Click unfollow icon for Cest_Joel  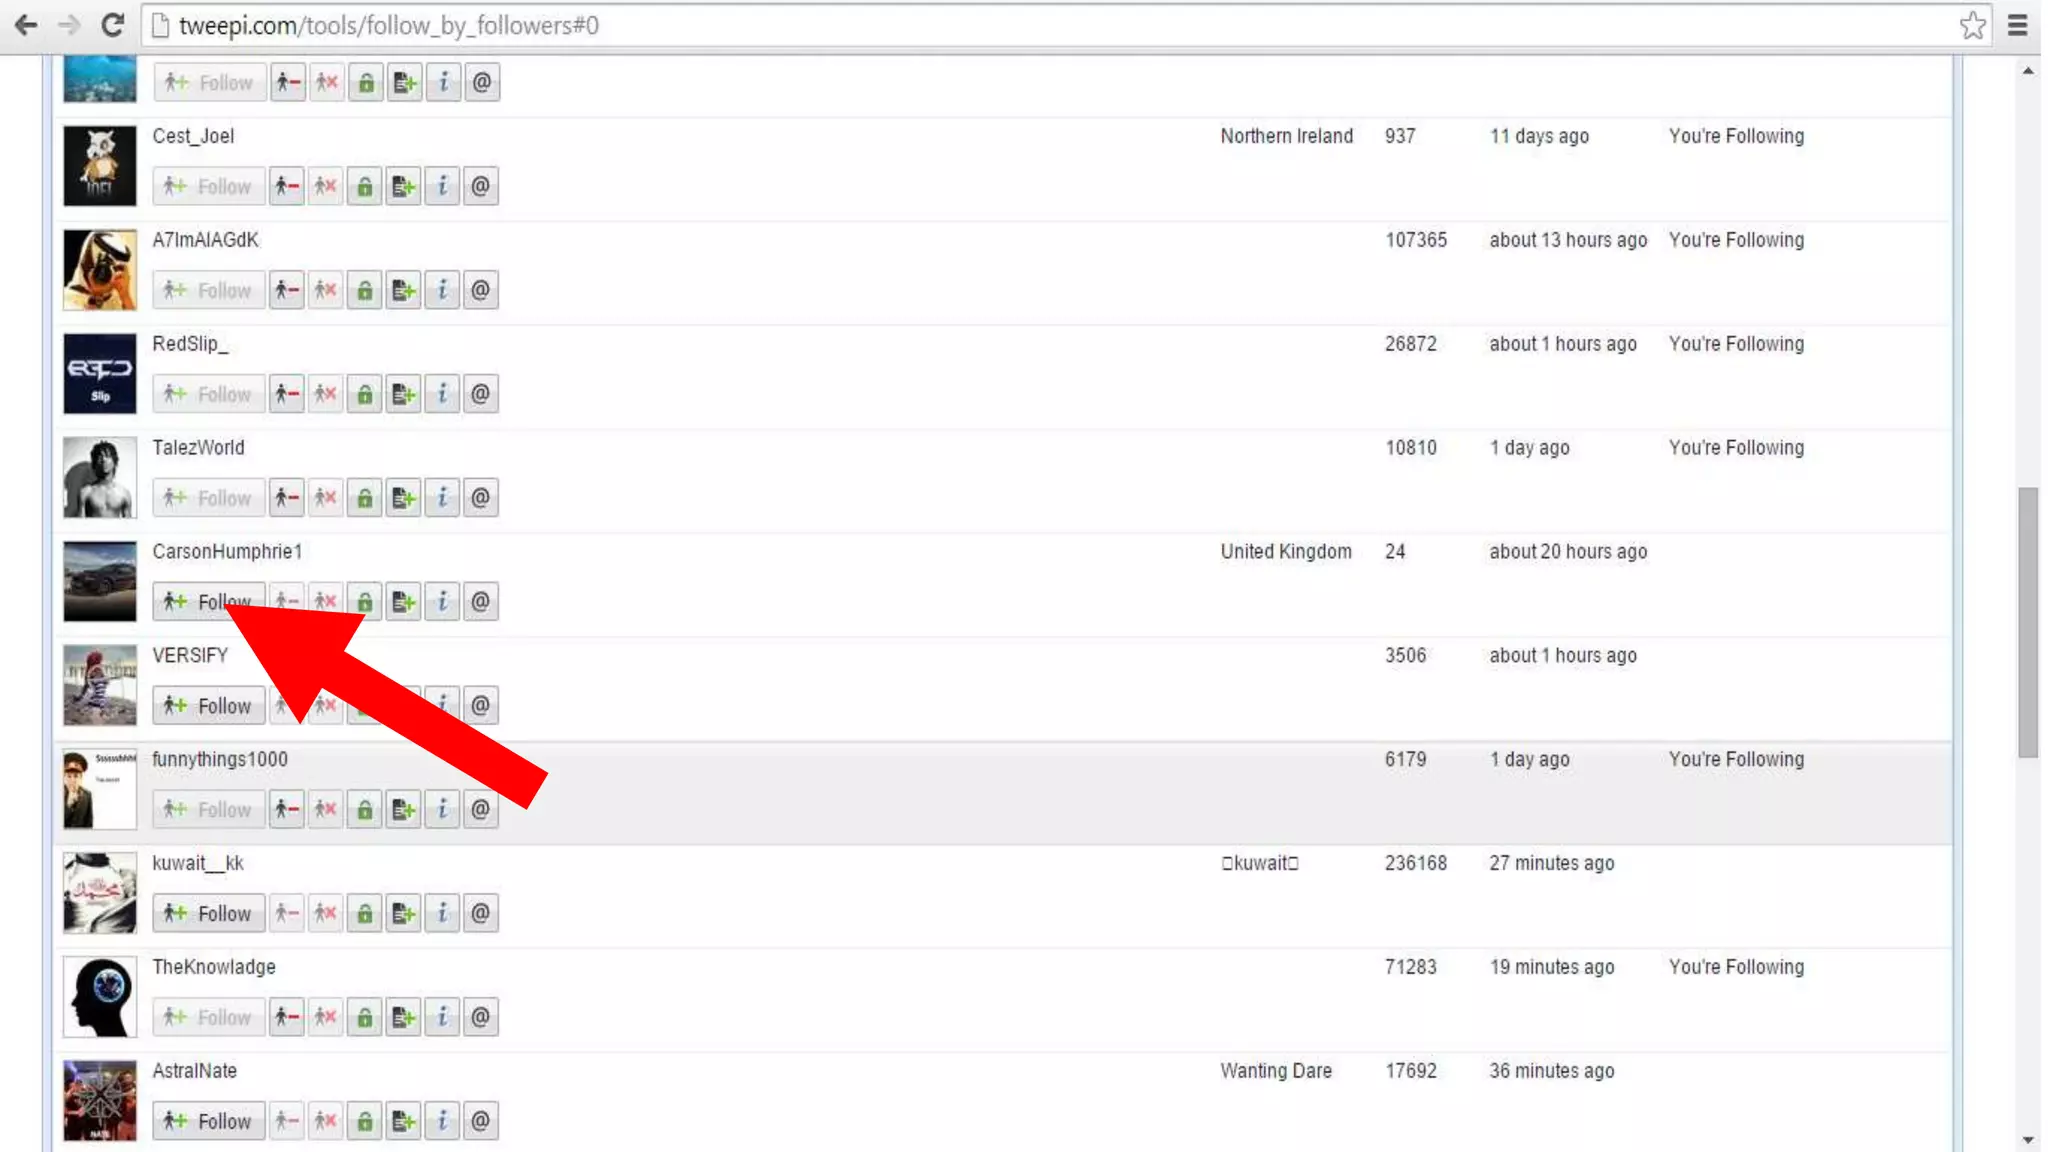tap(286, 186)
